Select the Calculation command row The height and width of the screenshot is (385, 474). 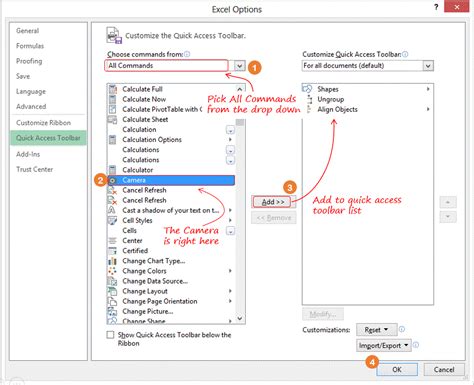171,130
